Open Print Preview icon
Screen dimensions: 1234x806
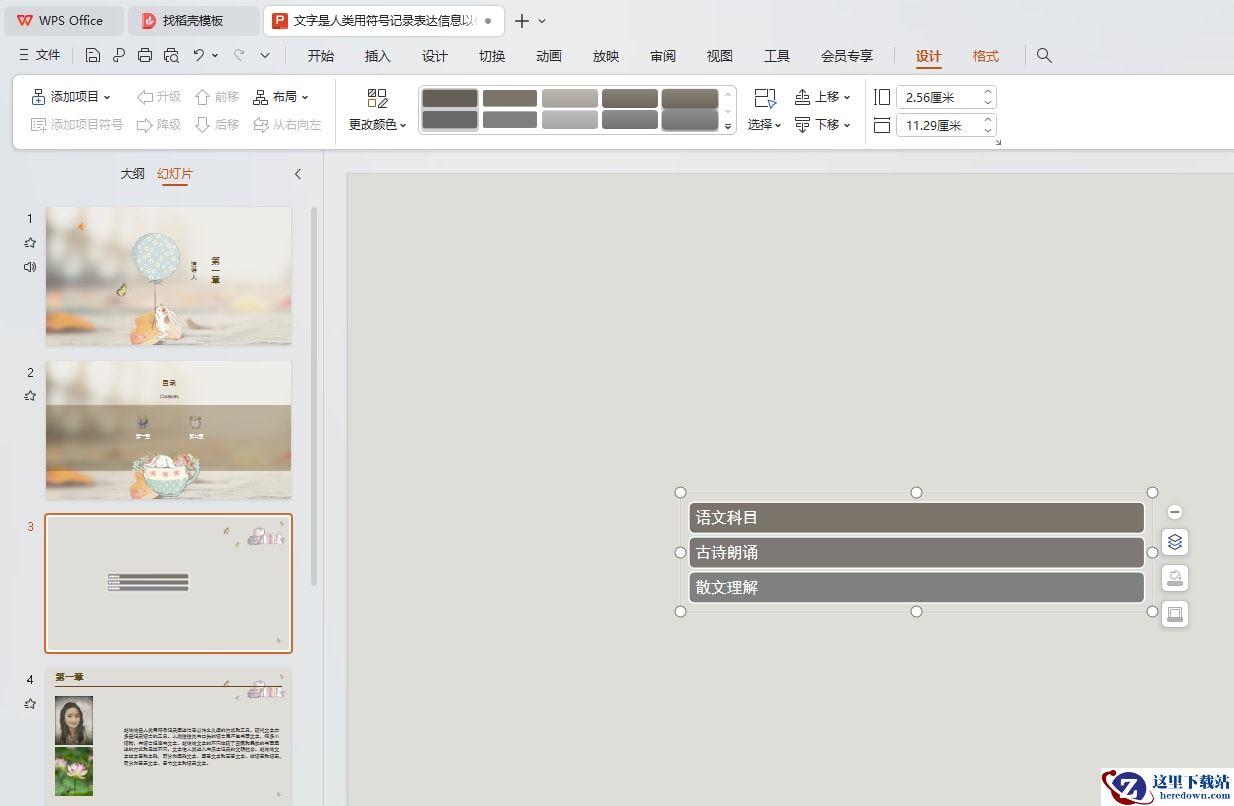[x=171, y=55]
